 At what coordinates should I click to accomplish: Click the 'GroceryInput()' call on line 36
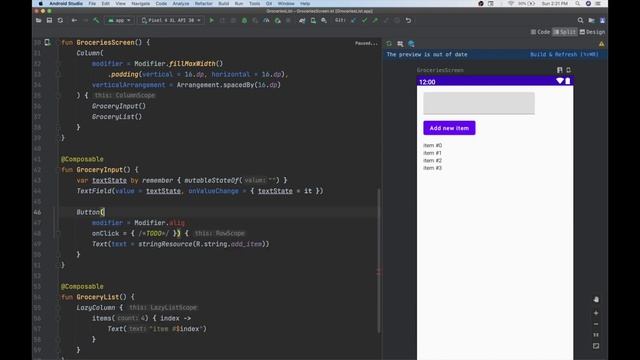pyautogui.click(x=119, y=106)
